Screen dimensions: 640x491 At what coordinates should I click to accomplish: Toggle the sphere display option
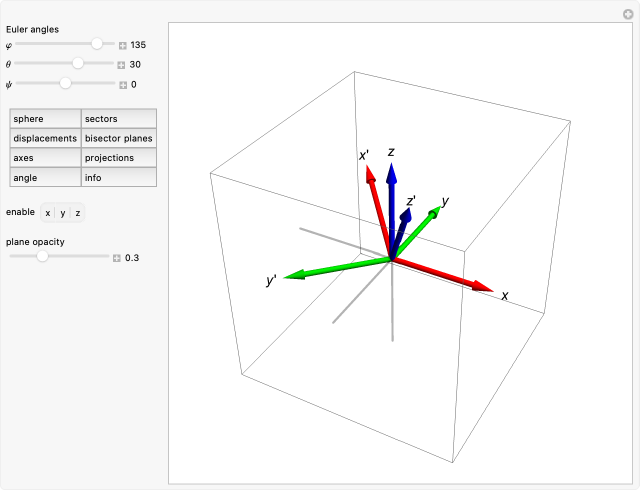pyautogui.click(x=45, y=119)
